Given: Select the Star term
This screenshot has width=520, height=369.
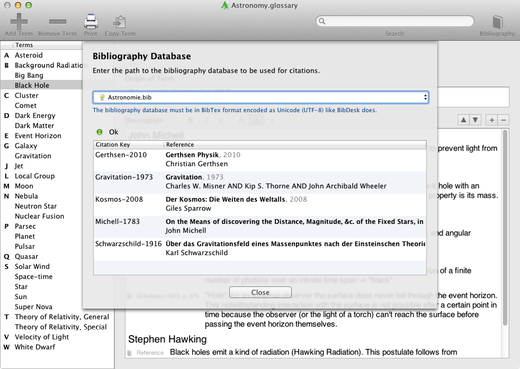Looking at the screenshot, I should (21, 287).
